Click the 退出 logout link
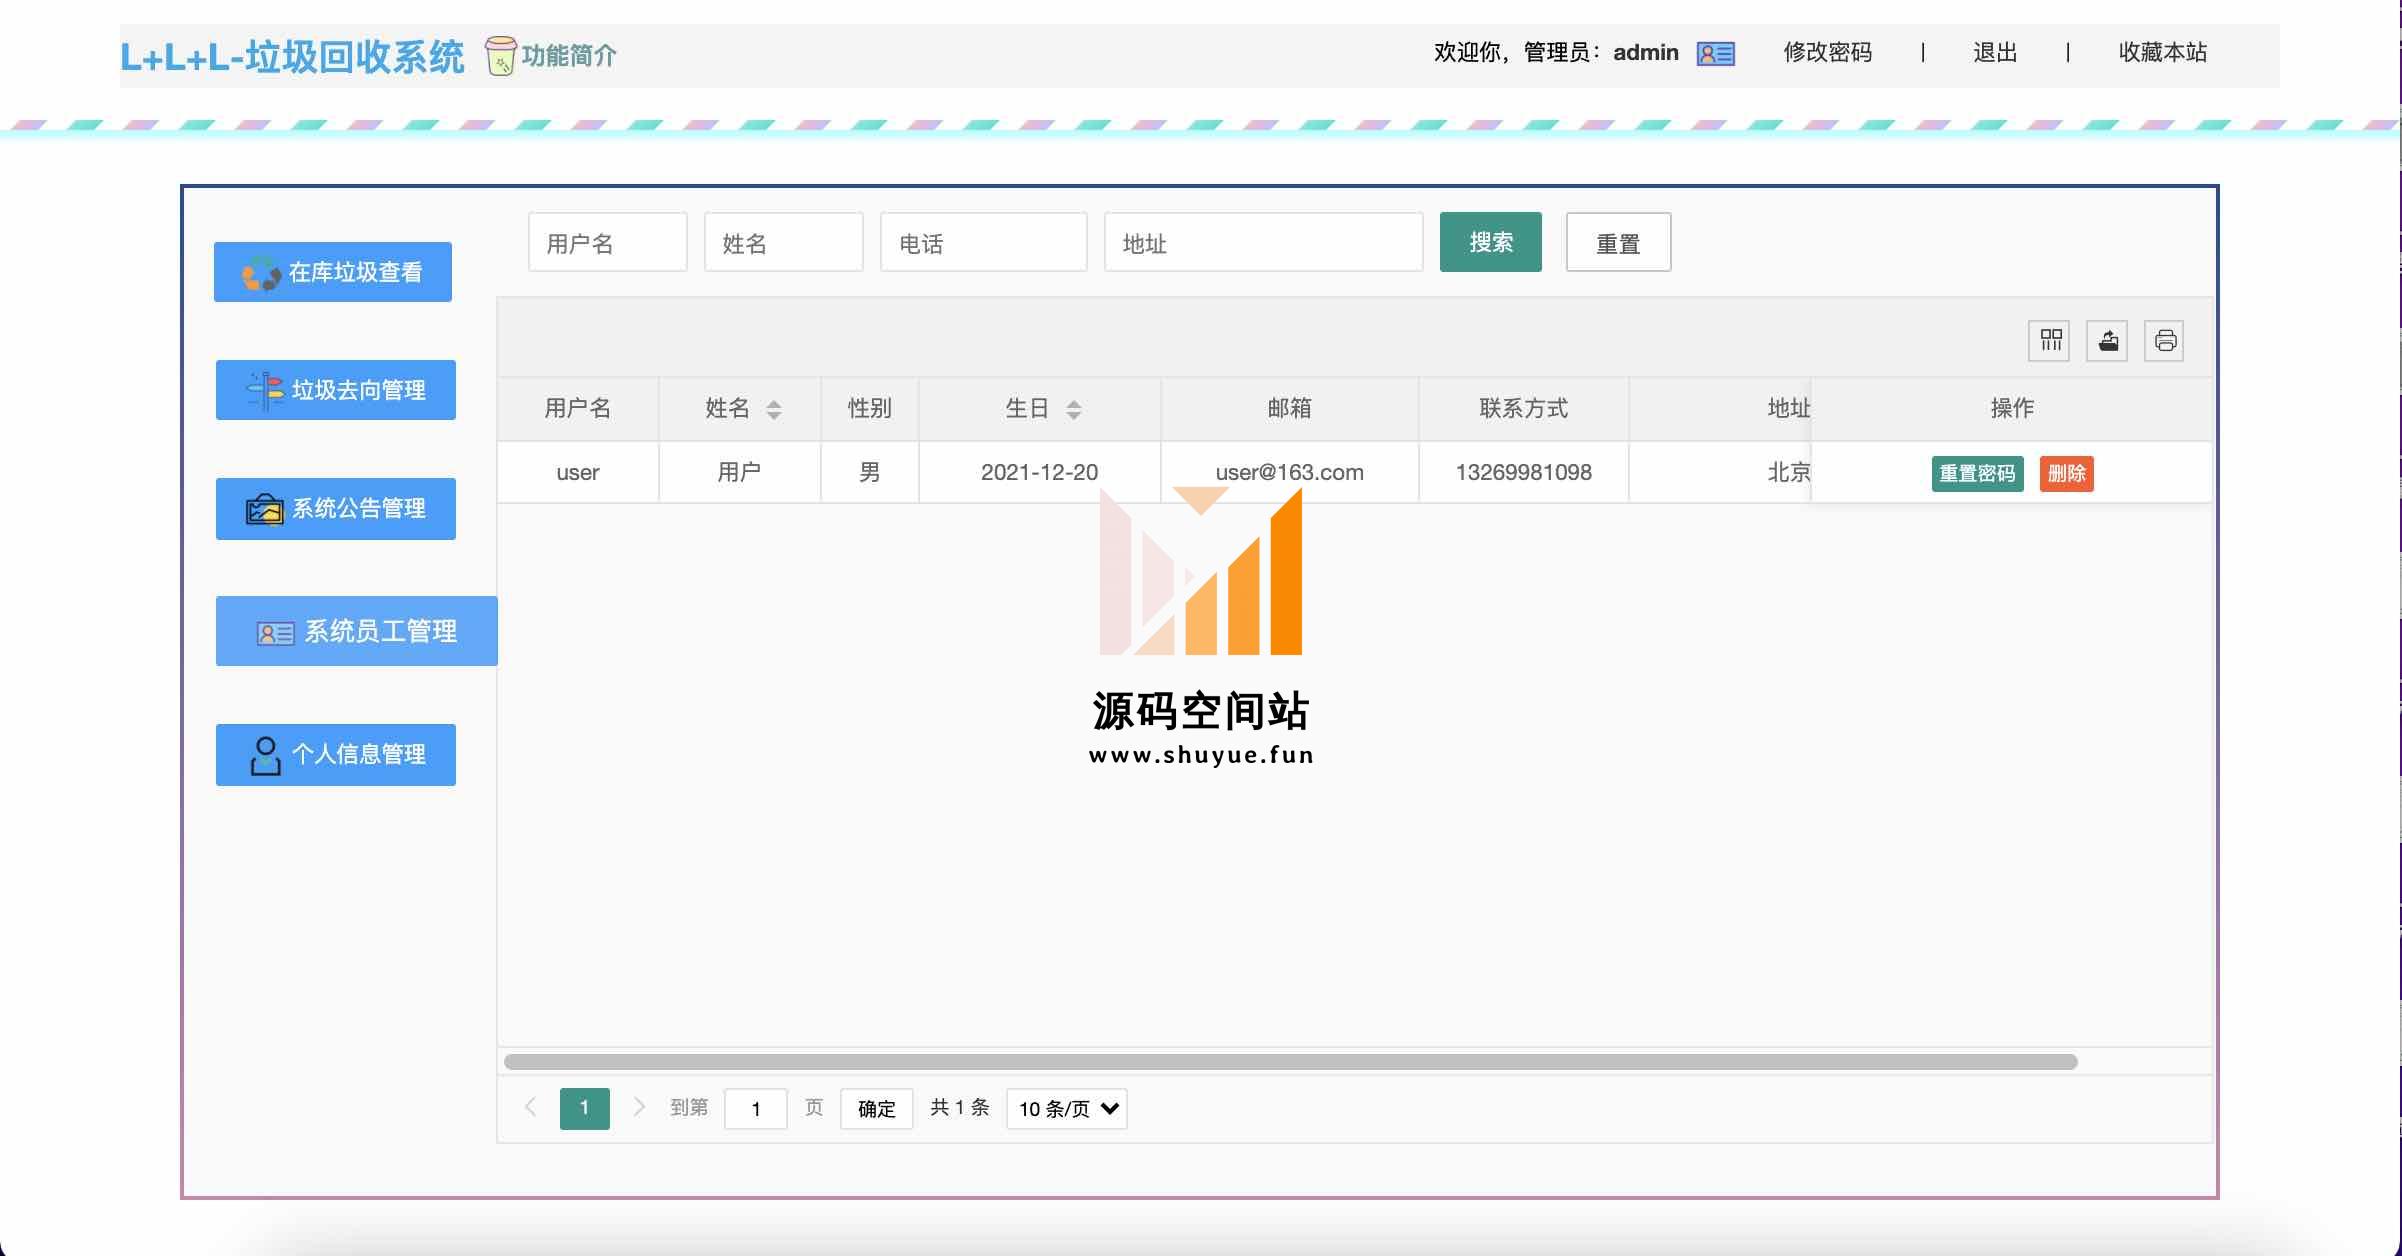The height and width of the screenshot is (1256, 2402). pyautogui.click(x=1995, y=53)
